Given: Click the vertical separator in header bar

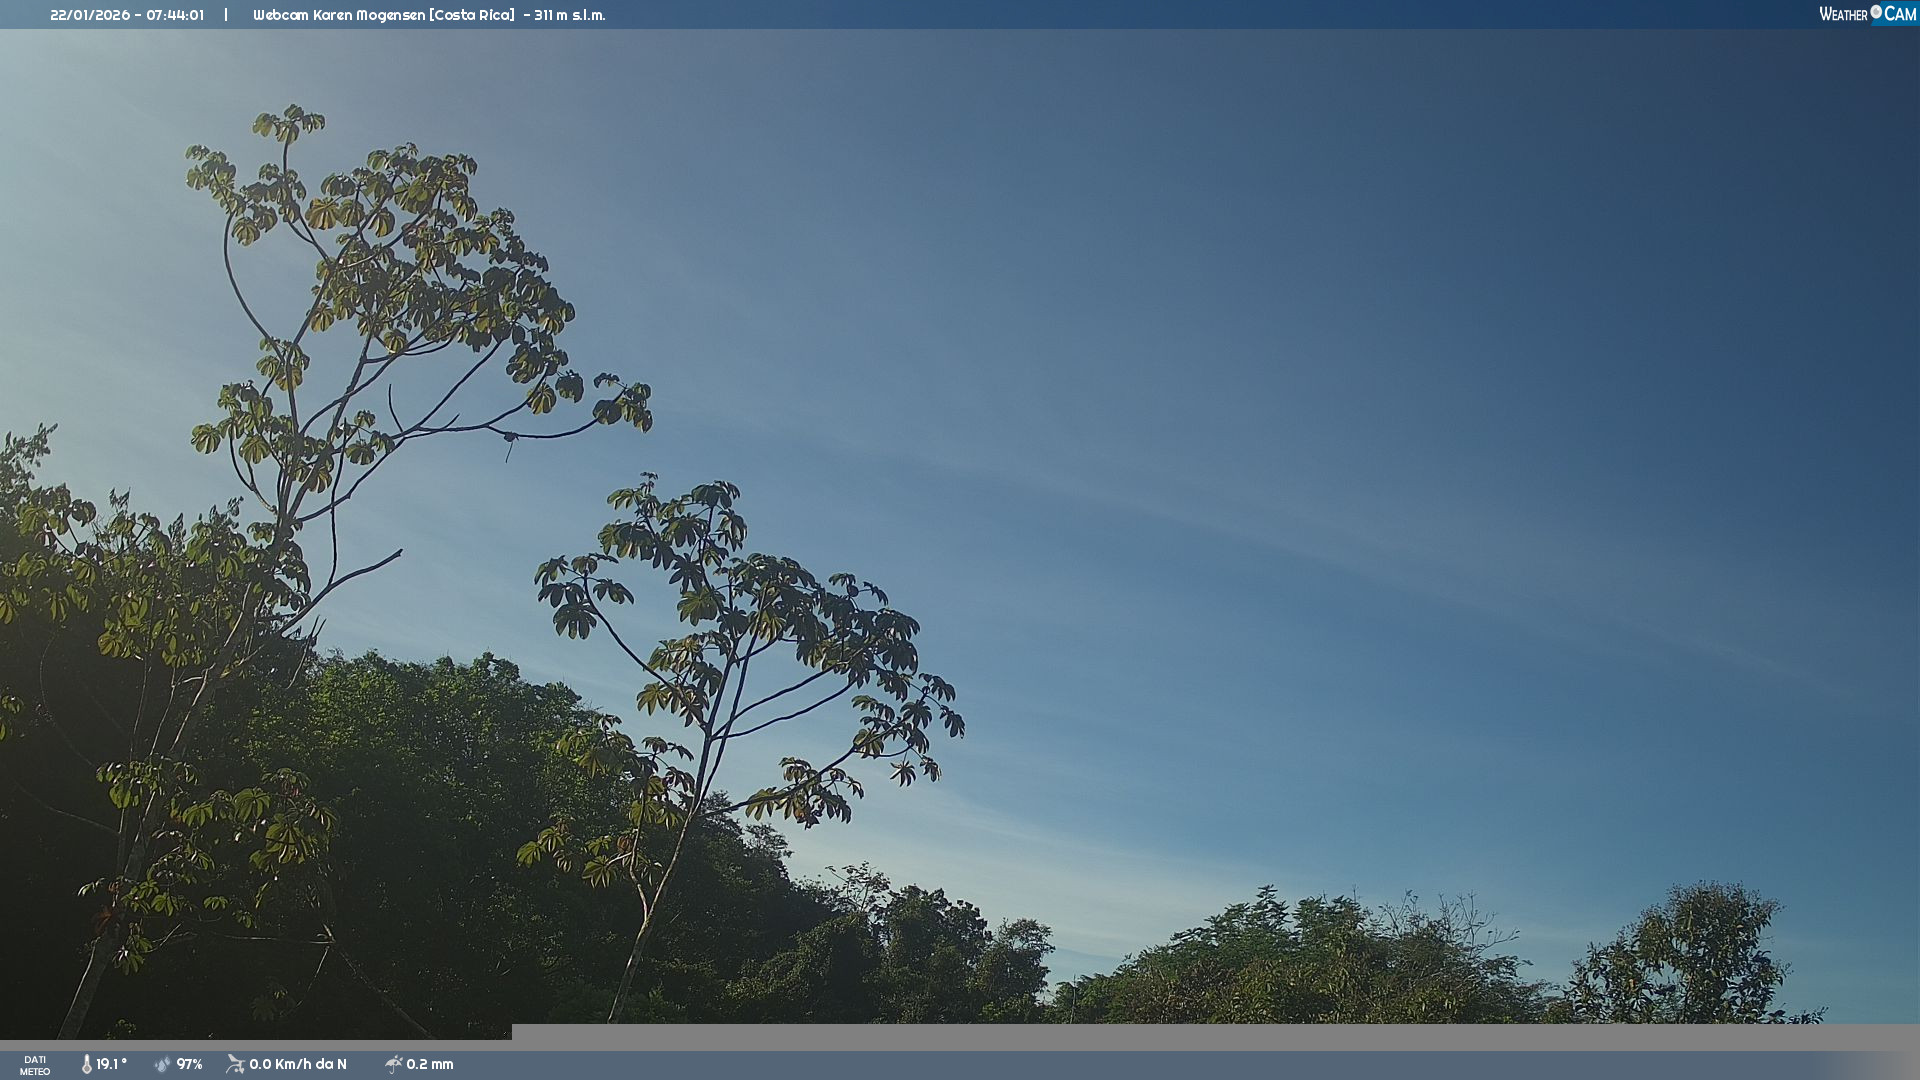Looking at the screenshot, I should pos(226,15).
